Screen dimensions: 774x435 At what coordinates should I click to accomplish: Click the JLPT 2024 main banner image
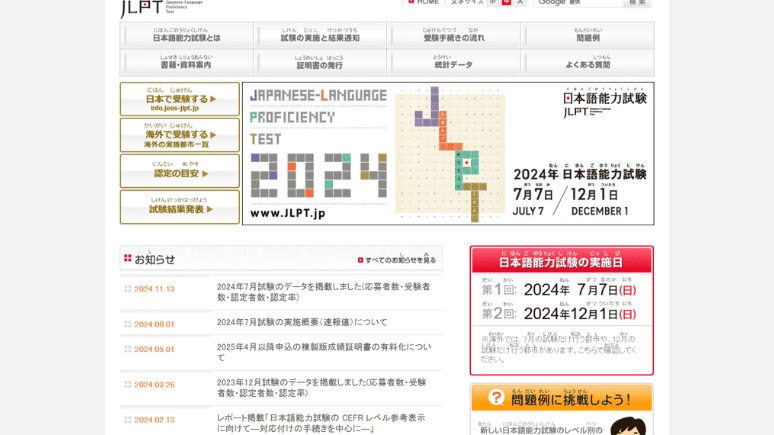coord(448,154)
